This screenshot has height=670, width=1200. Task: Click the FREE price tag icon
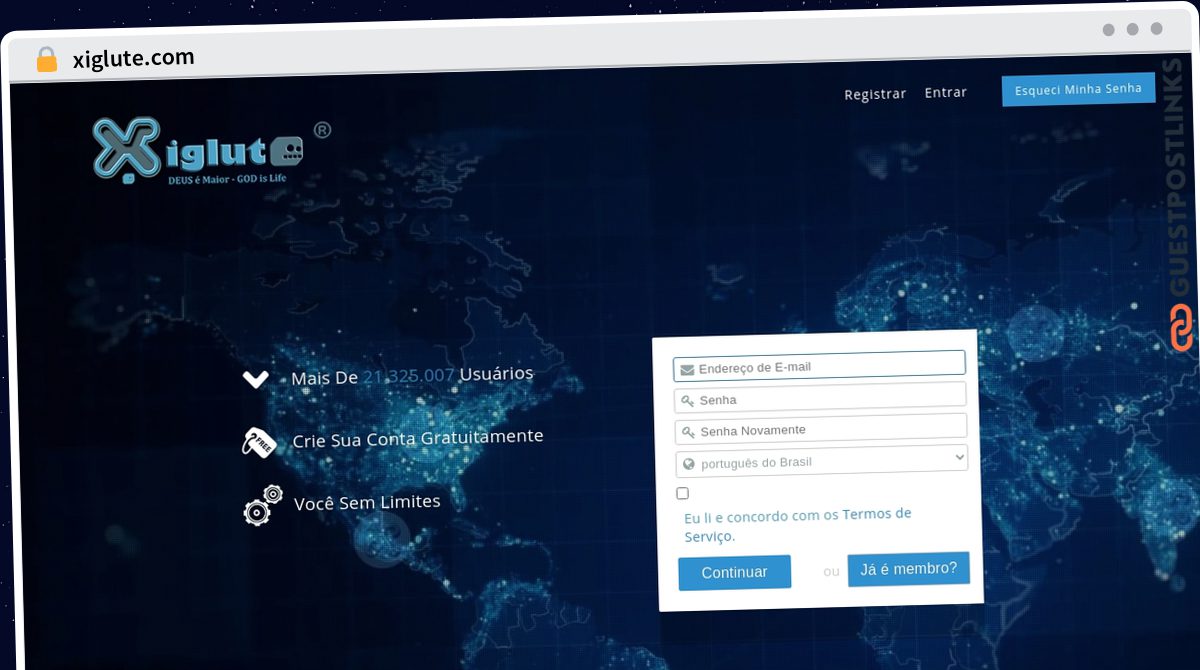[258, 442]
